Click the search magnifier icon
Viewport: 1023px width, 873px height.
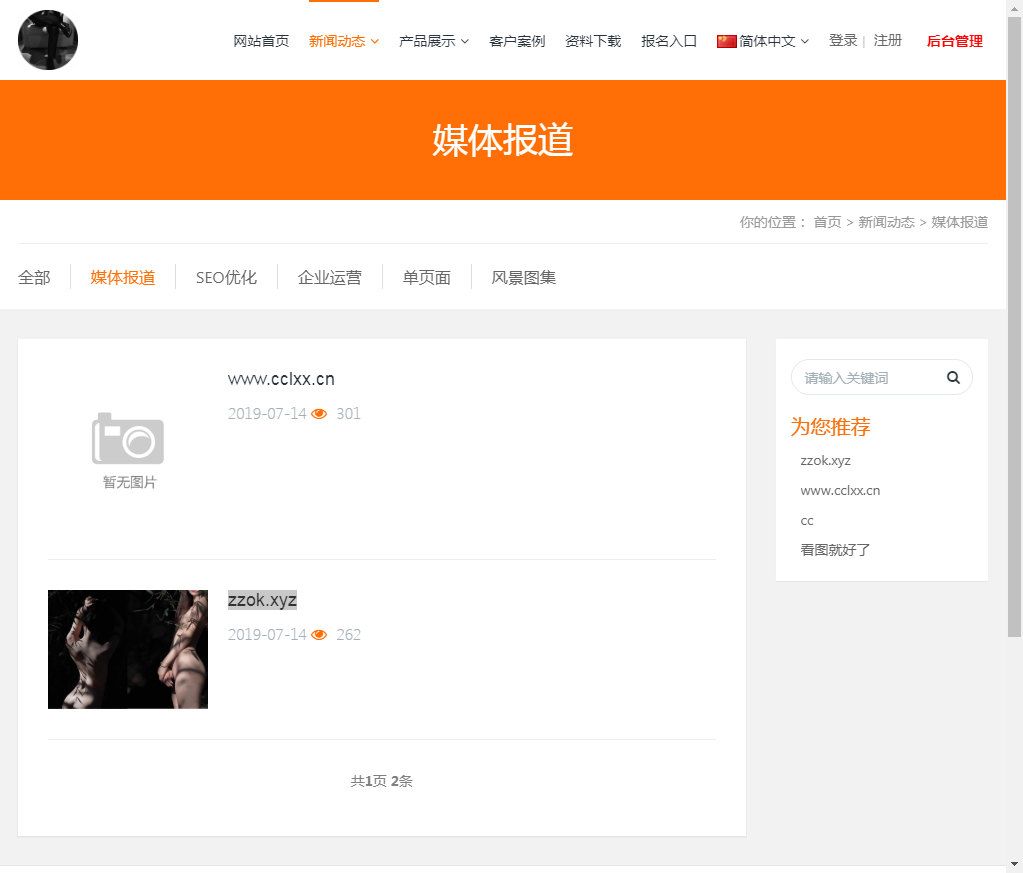[x=953, y=378]
